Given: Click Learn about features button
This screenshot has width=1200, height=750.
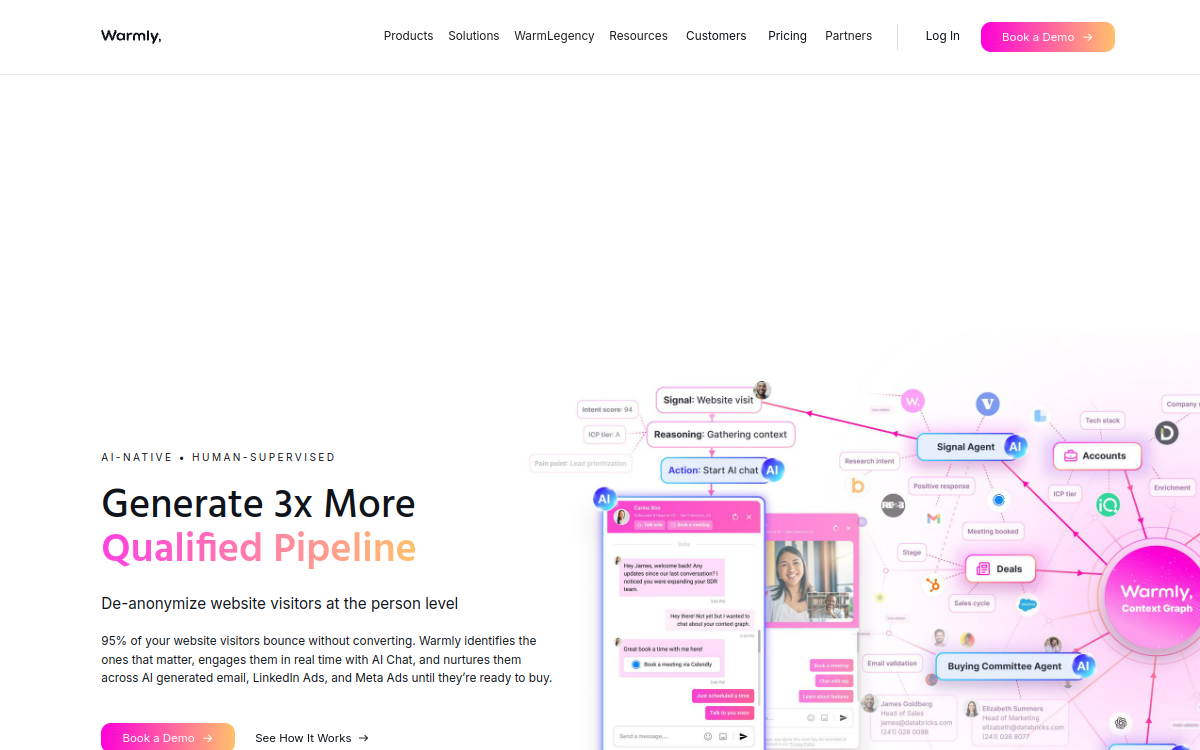Looking at the screenshot, I should 826,696.
